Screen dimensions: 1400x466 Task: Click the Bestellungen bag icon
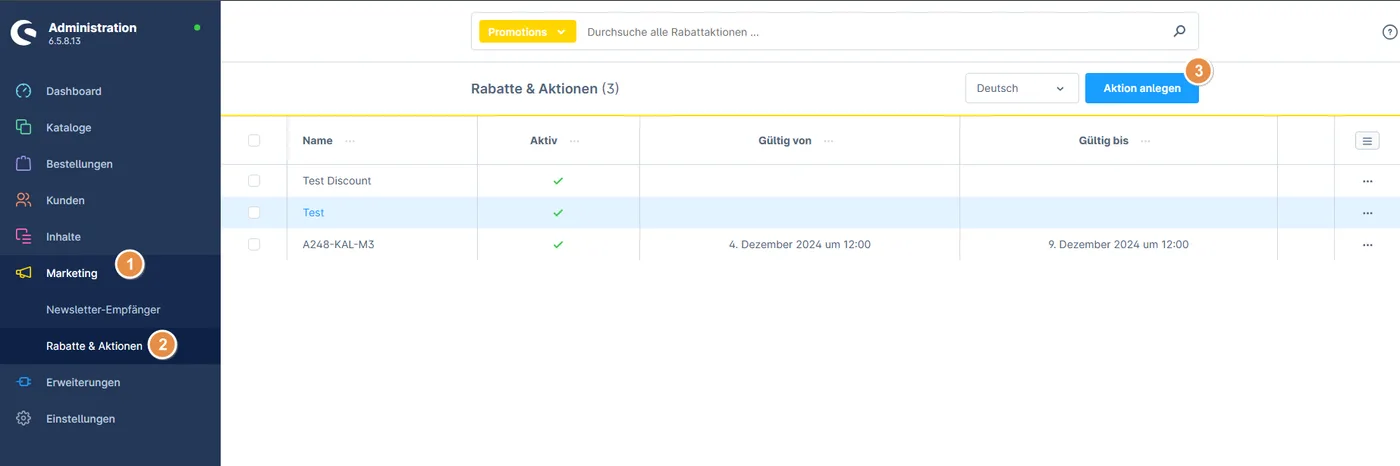(24, 164)
